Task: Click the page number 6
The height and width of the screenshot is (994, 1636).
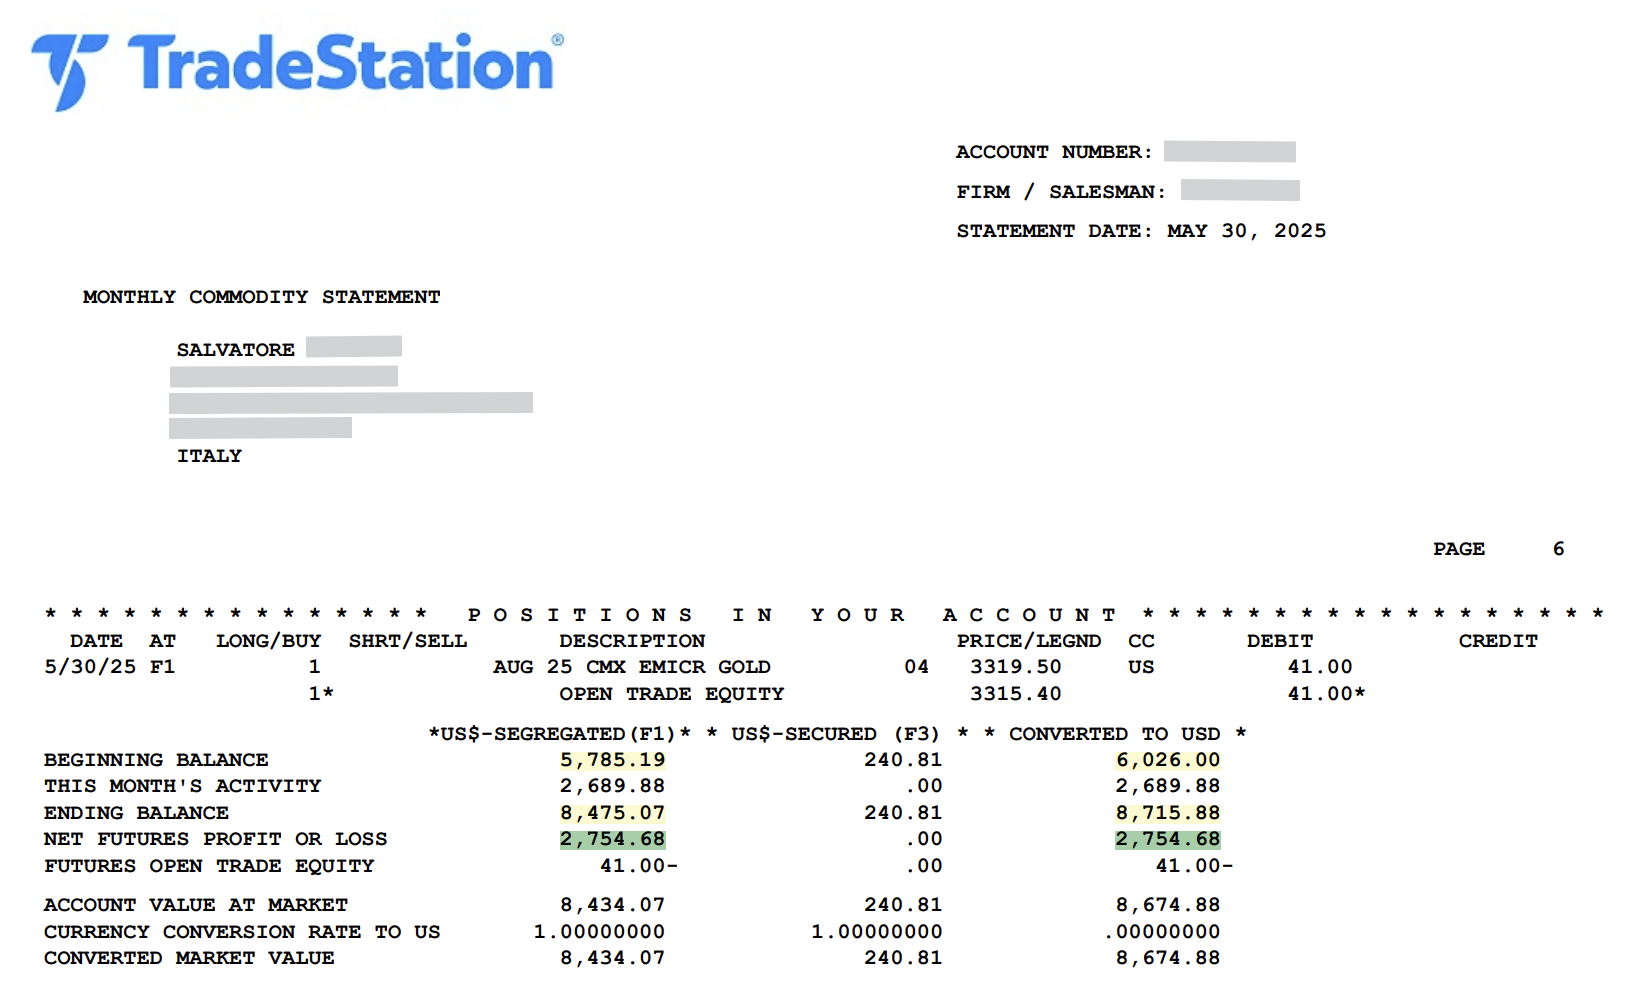Action: (1558, 549)
